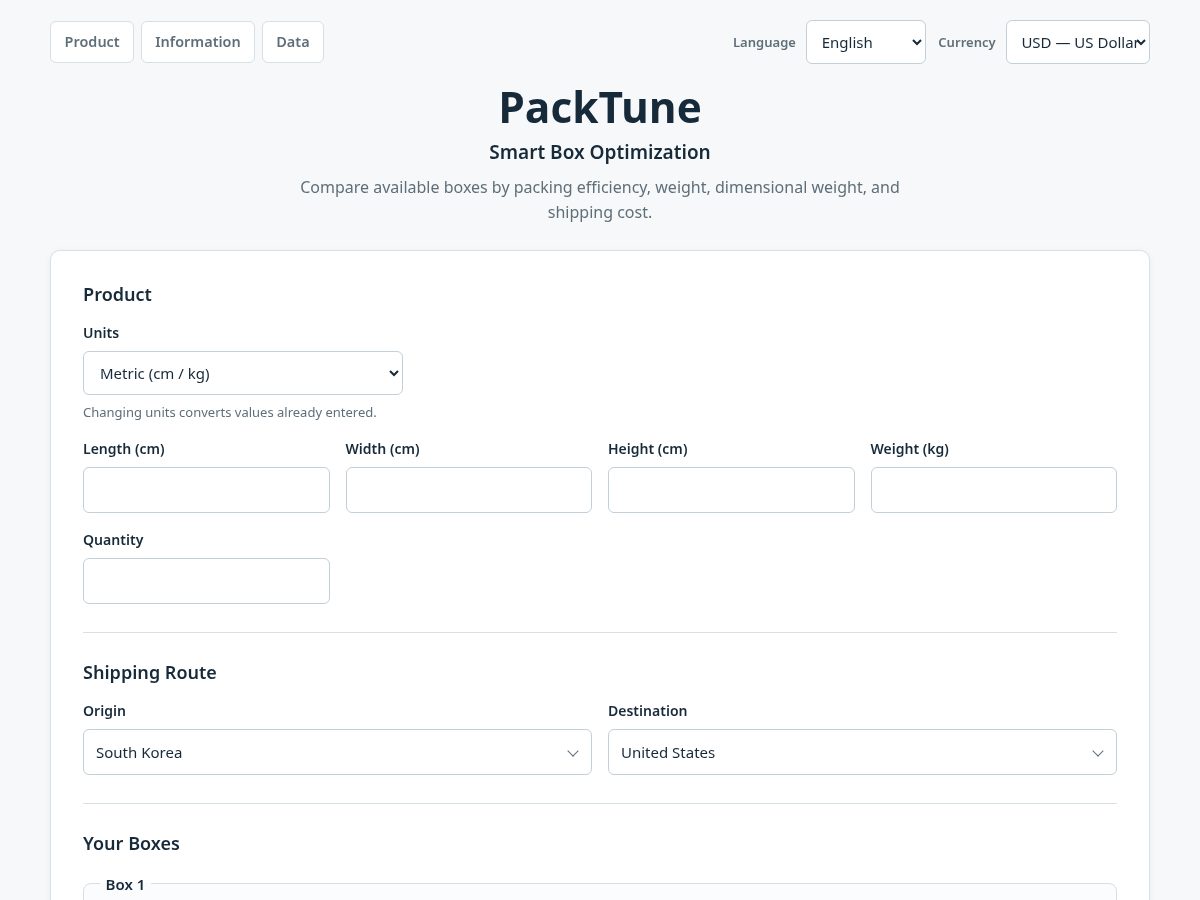Open the Data tab
This screenshot has width=1200, height=900.
[293, 42]
